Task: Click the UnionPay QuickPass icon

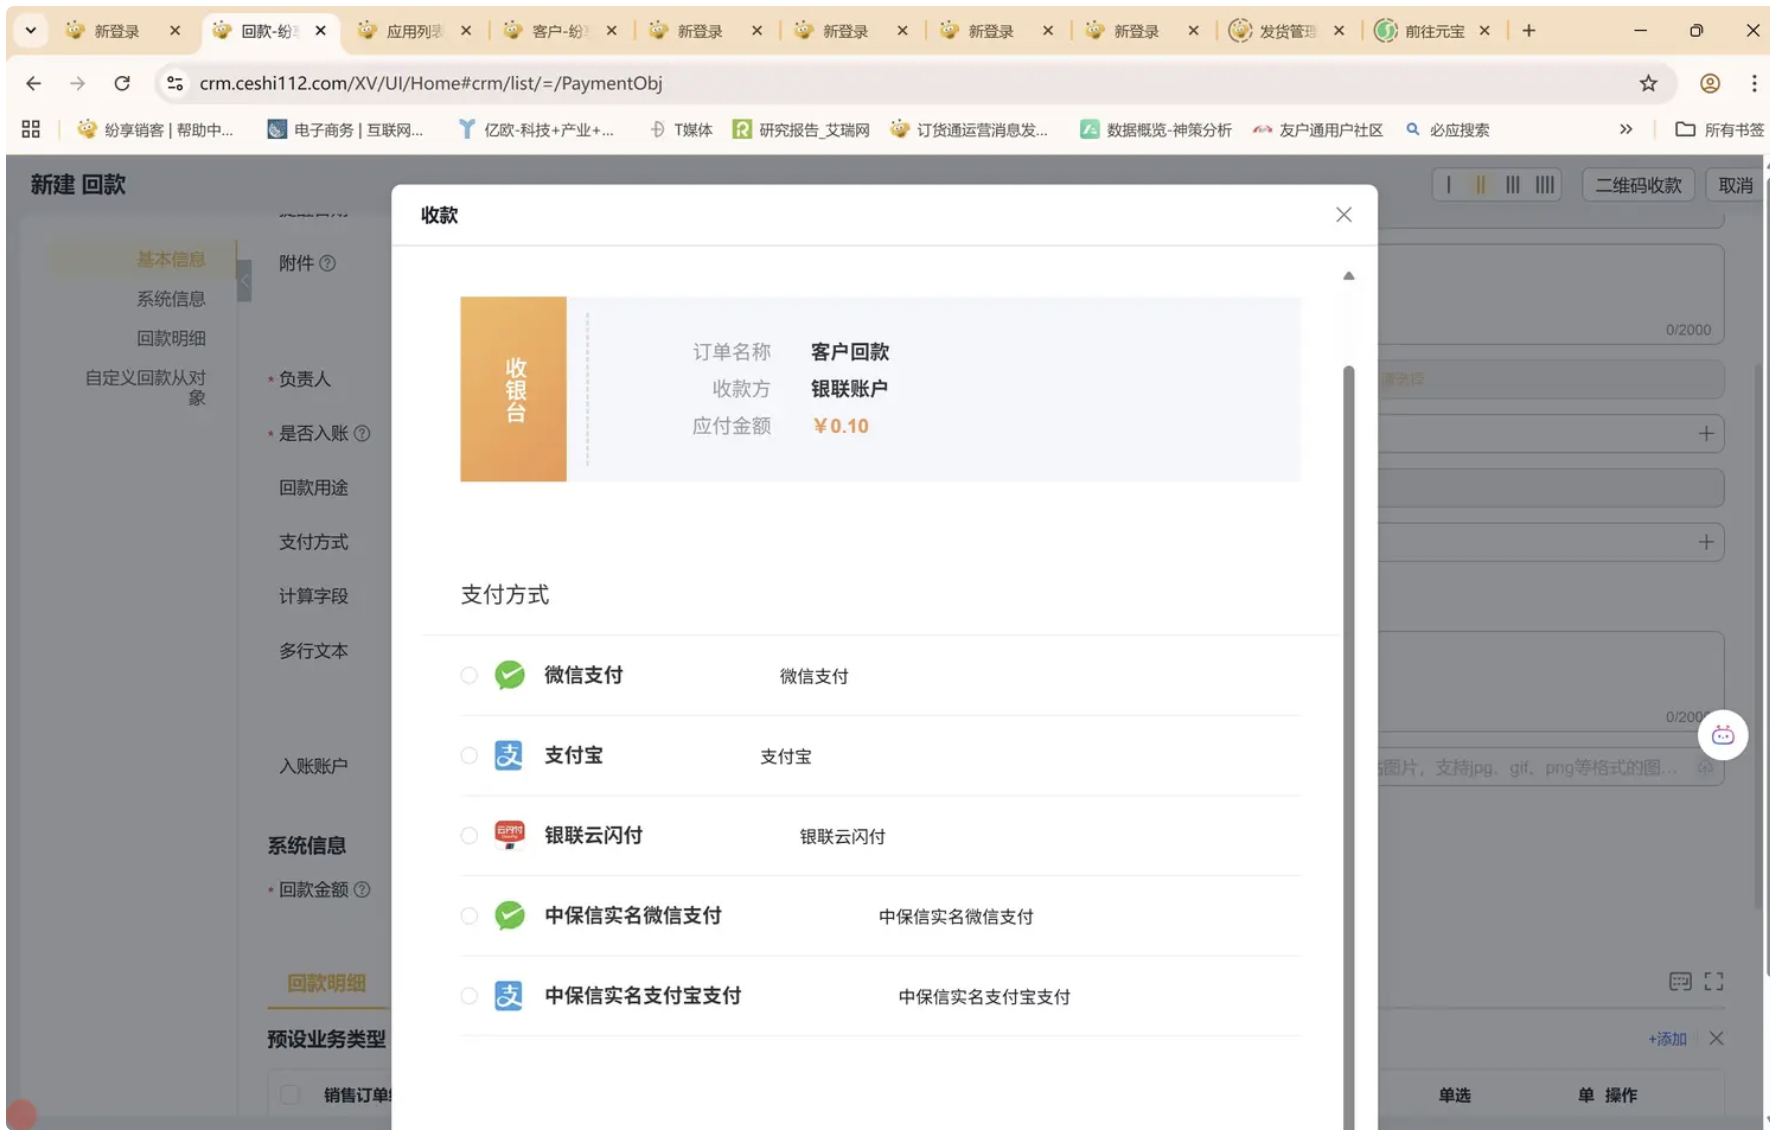Action: (x=509, y=835)
